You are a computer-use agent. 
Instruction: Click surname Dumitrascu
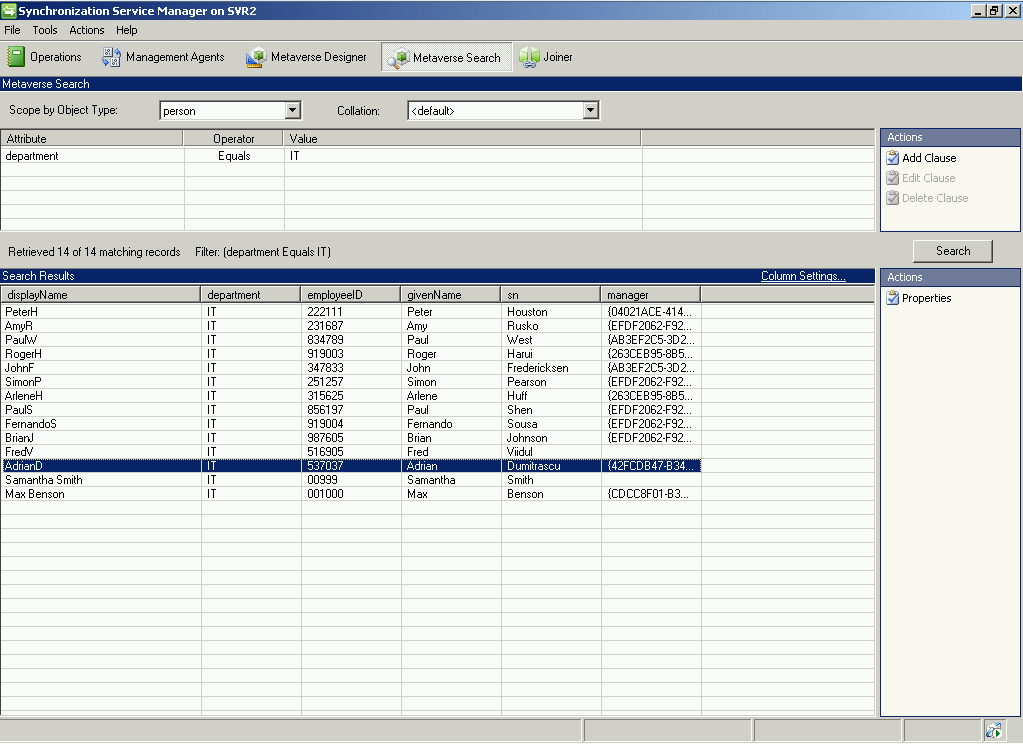[x=534, y=466]
